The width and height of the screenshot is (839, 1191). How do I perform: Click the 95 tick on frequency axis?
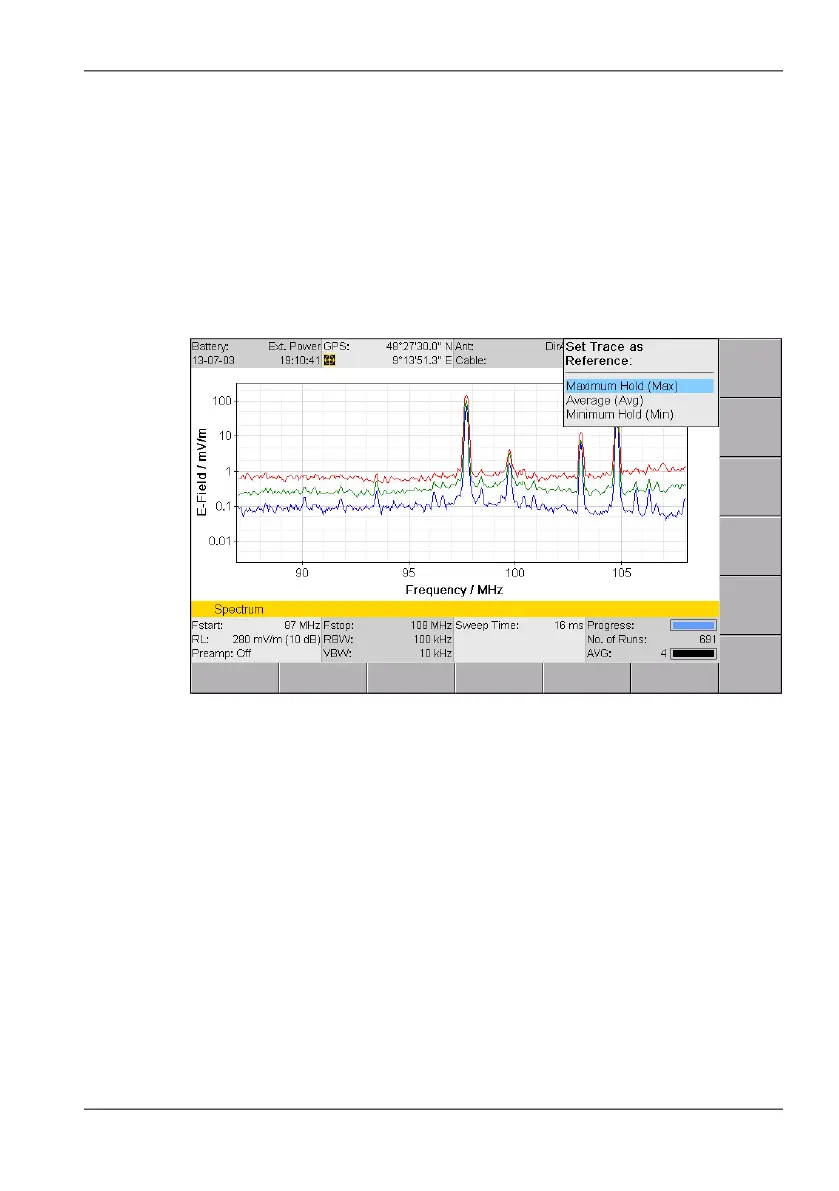coord(408,573)
